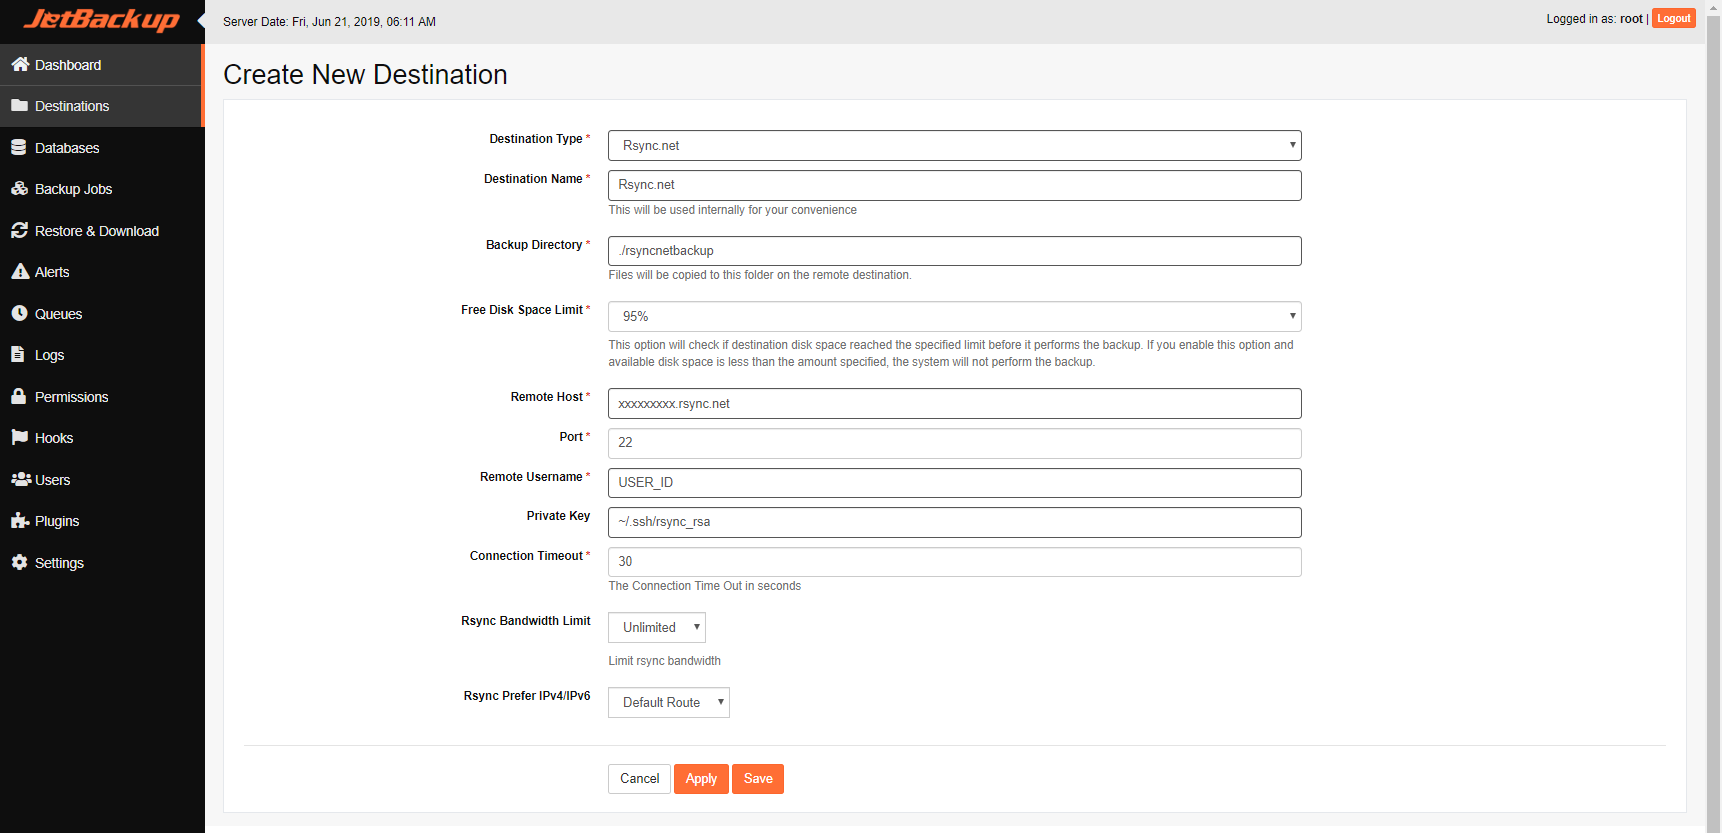1722x833 pixels.
Task: Click the Backup Jobs cubes icon
Action: coord(19,188)
